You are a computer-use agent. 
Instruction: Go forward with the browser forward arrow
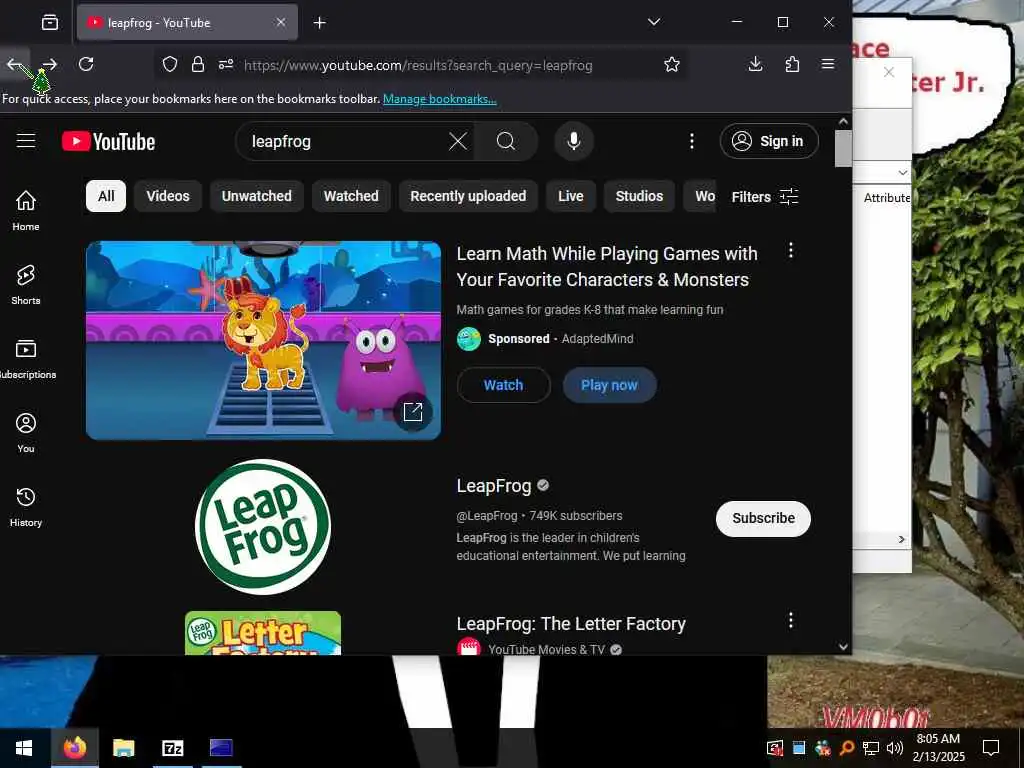point(50,65)
